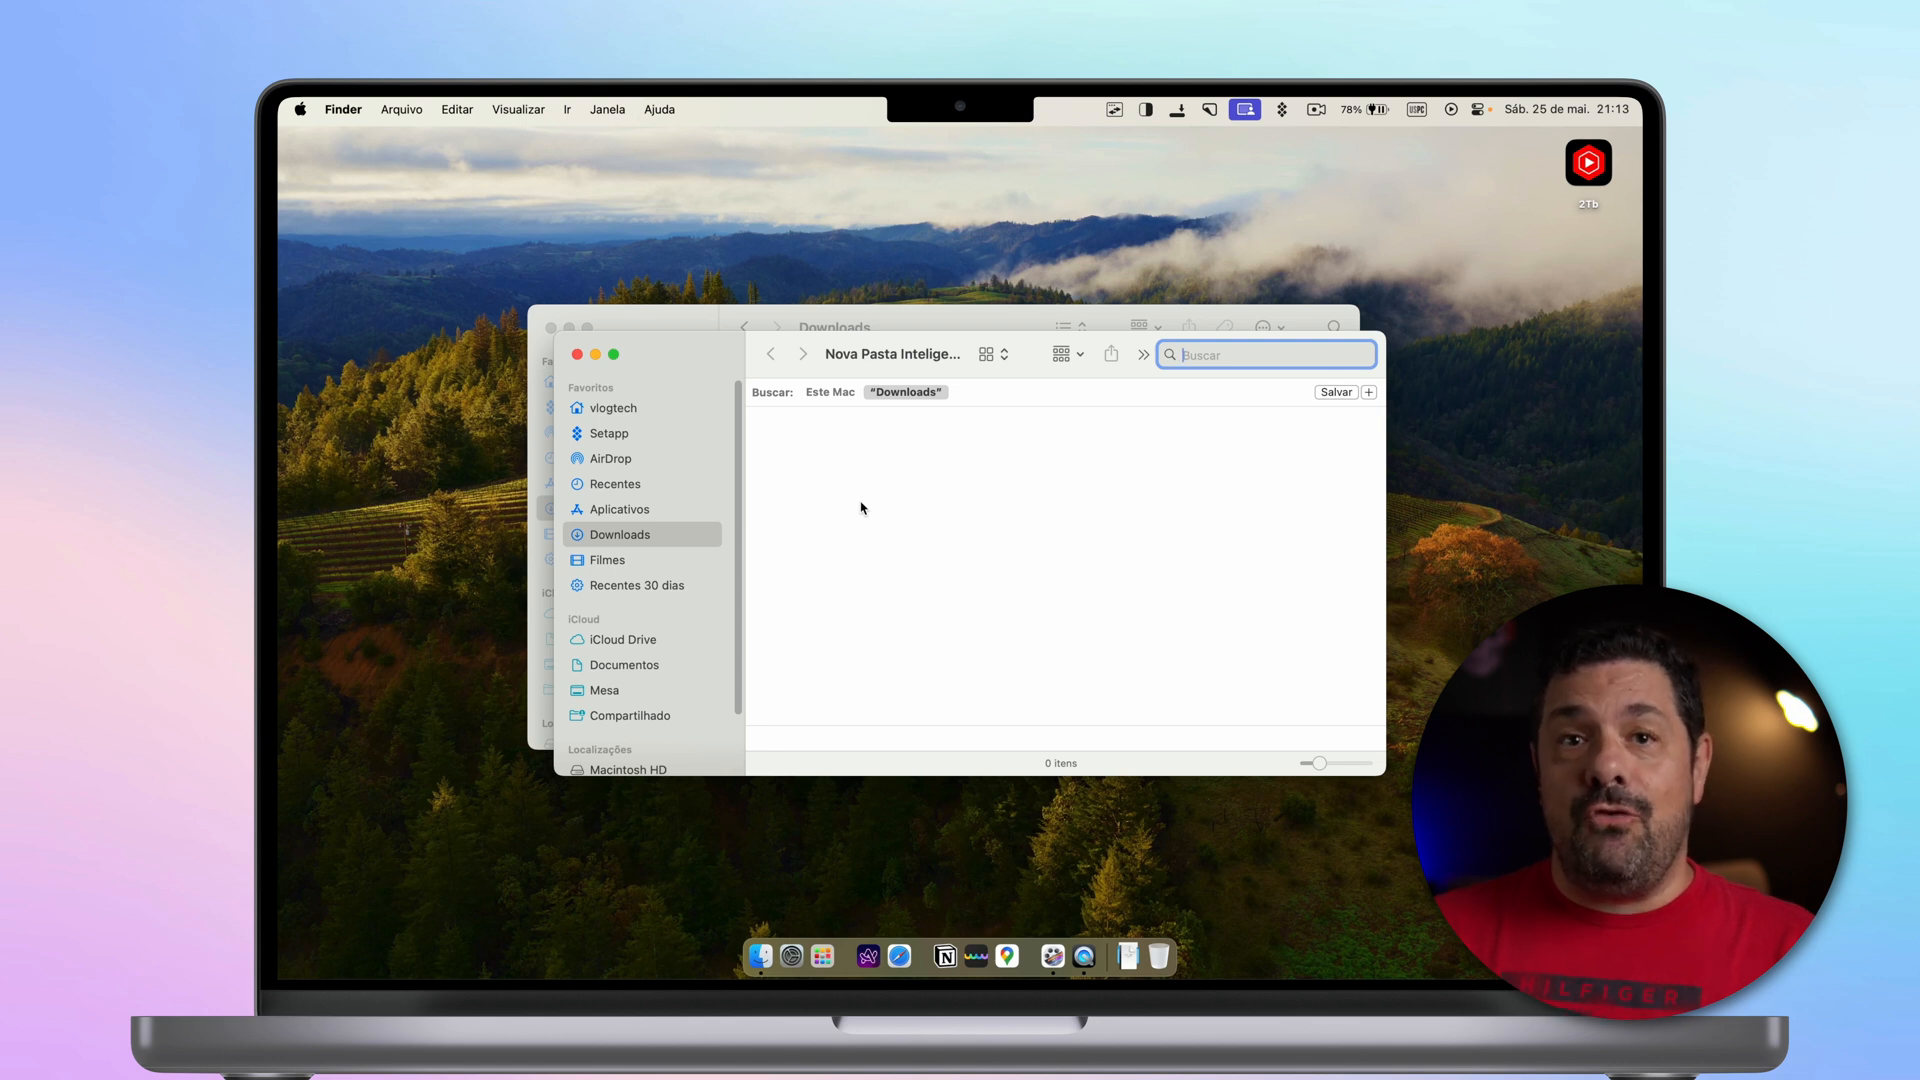The width and height of the screenshot is (1920, 1080).
Task: Select the vlogtech favorite folder
Action: click(x=613, y=407)
